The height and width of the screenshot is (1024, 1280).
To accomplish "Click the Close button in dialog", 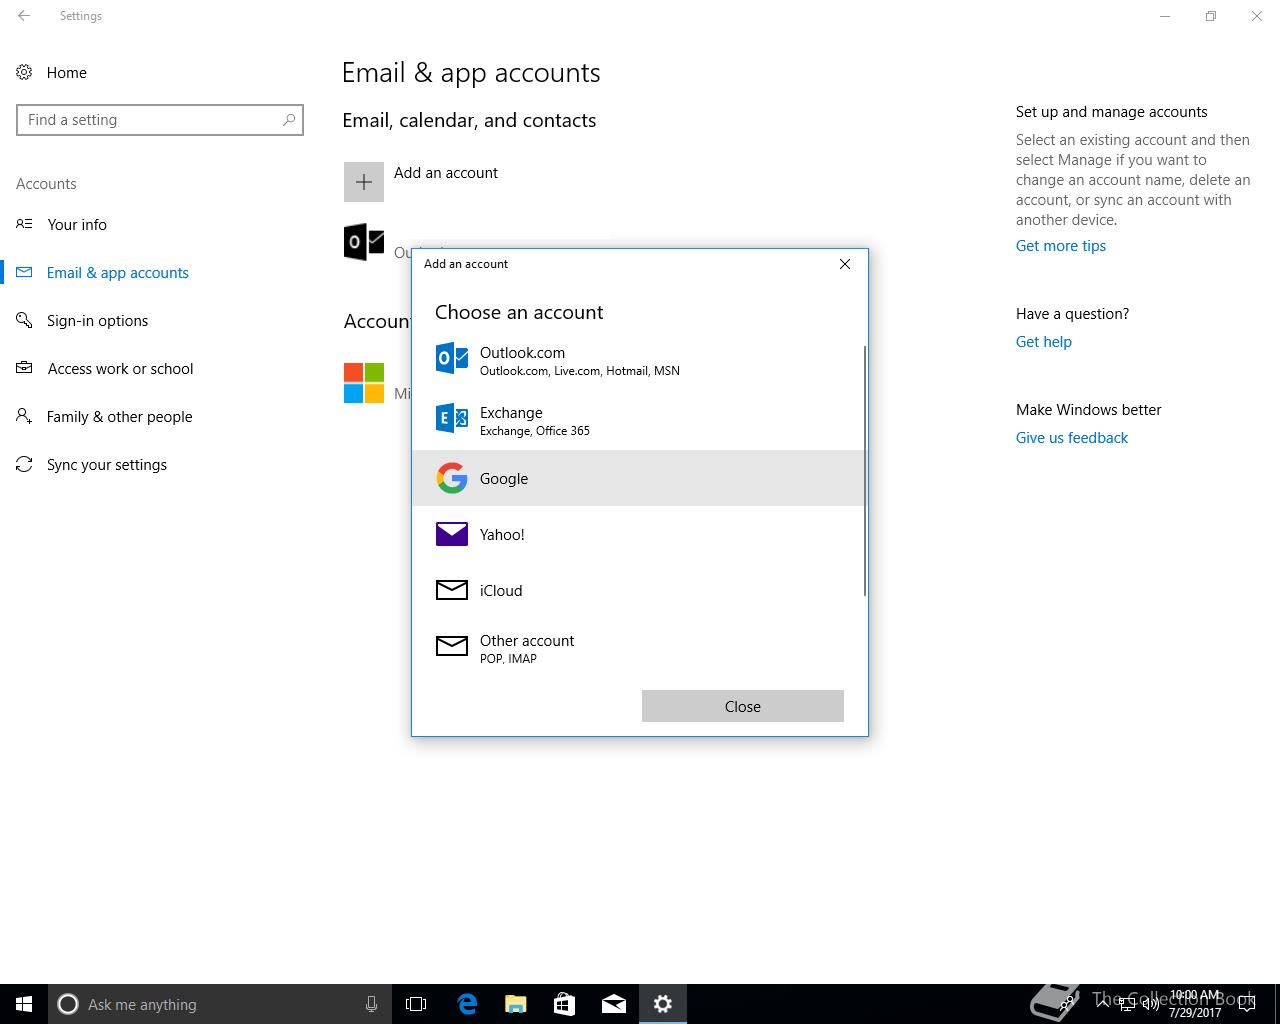I will click(x=743, y=706).
